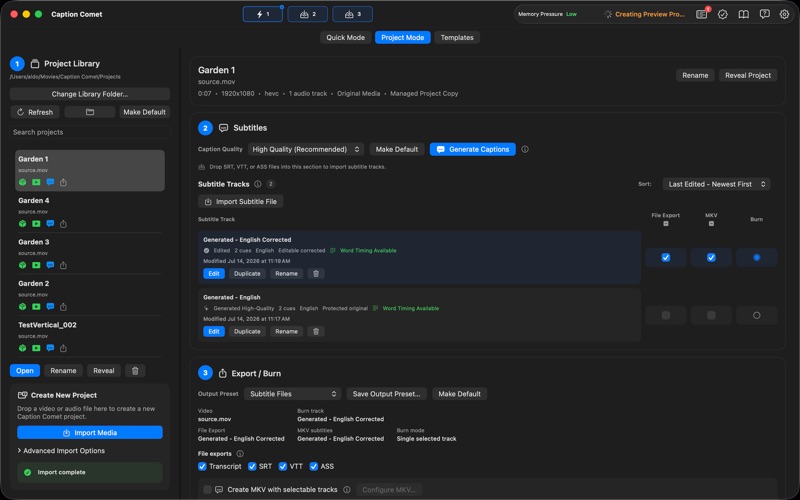Switch to Quick Mode tab
The width and height of the screenshot is (800, 500).
coord(345,37)
